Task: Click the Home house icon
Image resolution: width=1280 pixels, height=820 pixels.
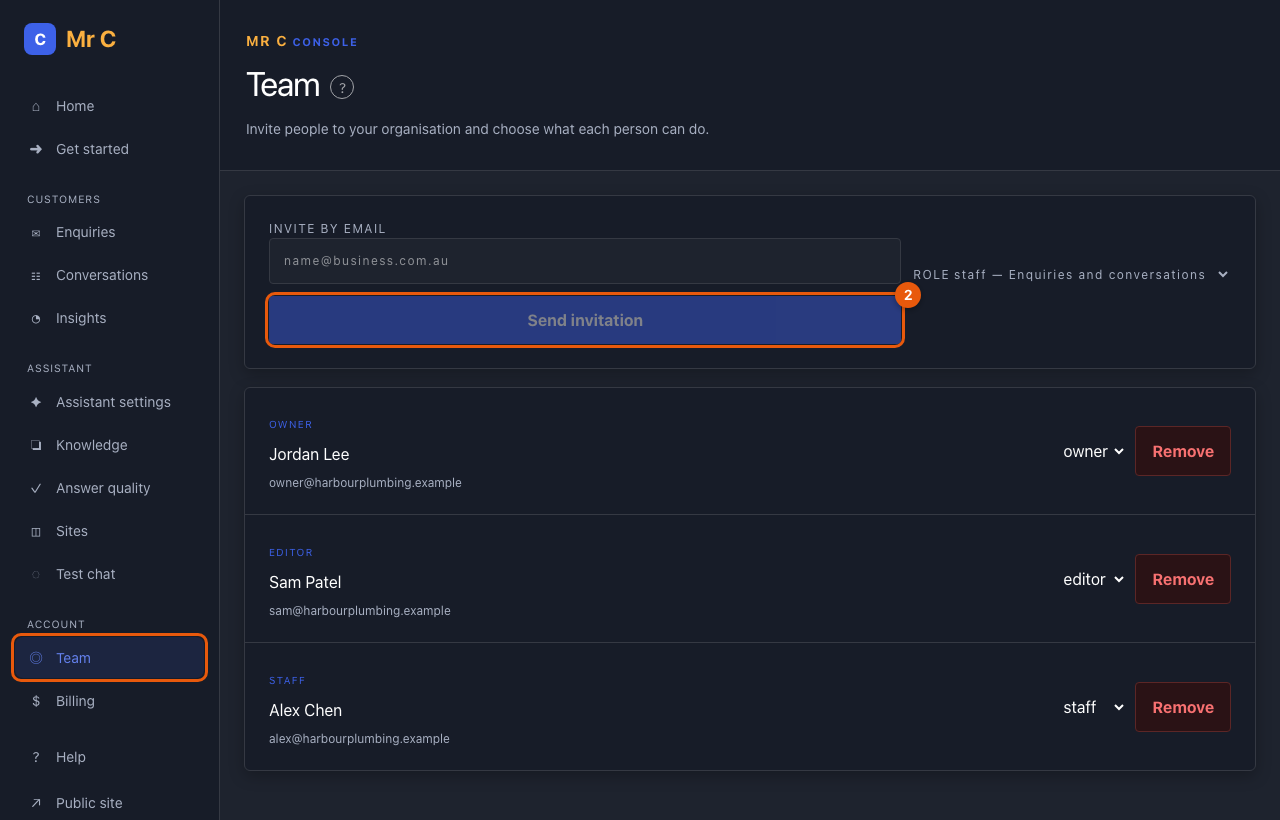Action: tap(36, 106)
